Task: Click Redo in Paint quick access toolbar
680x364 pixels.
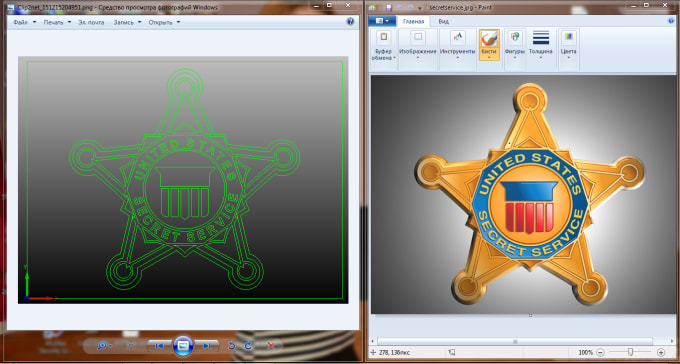Action: tap(409, 7)
